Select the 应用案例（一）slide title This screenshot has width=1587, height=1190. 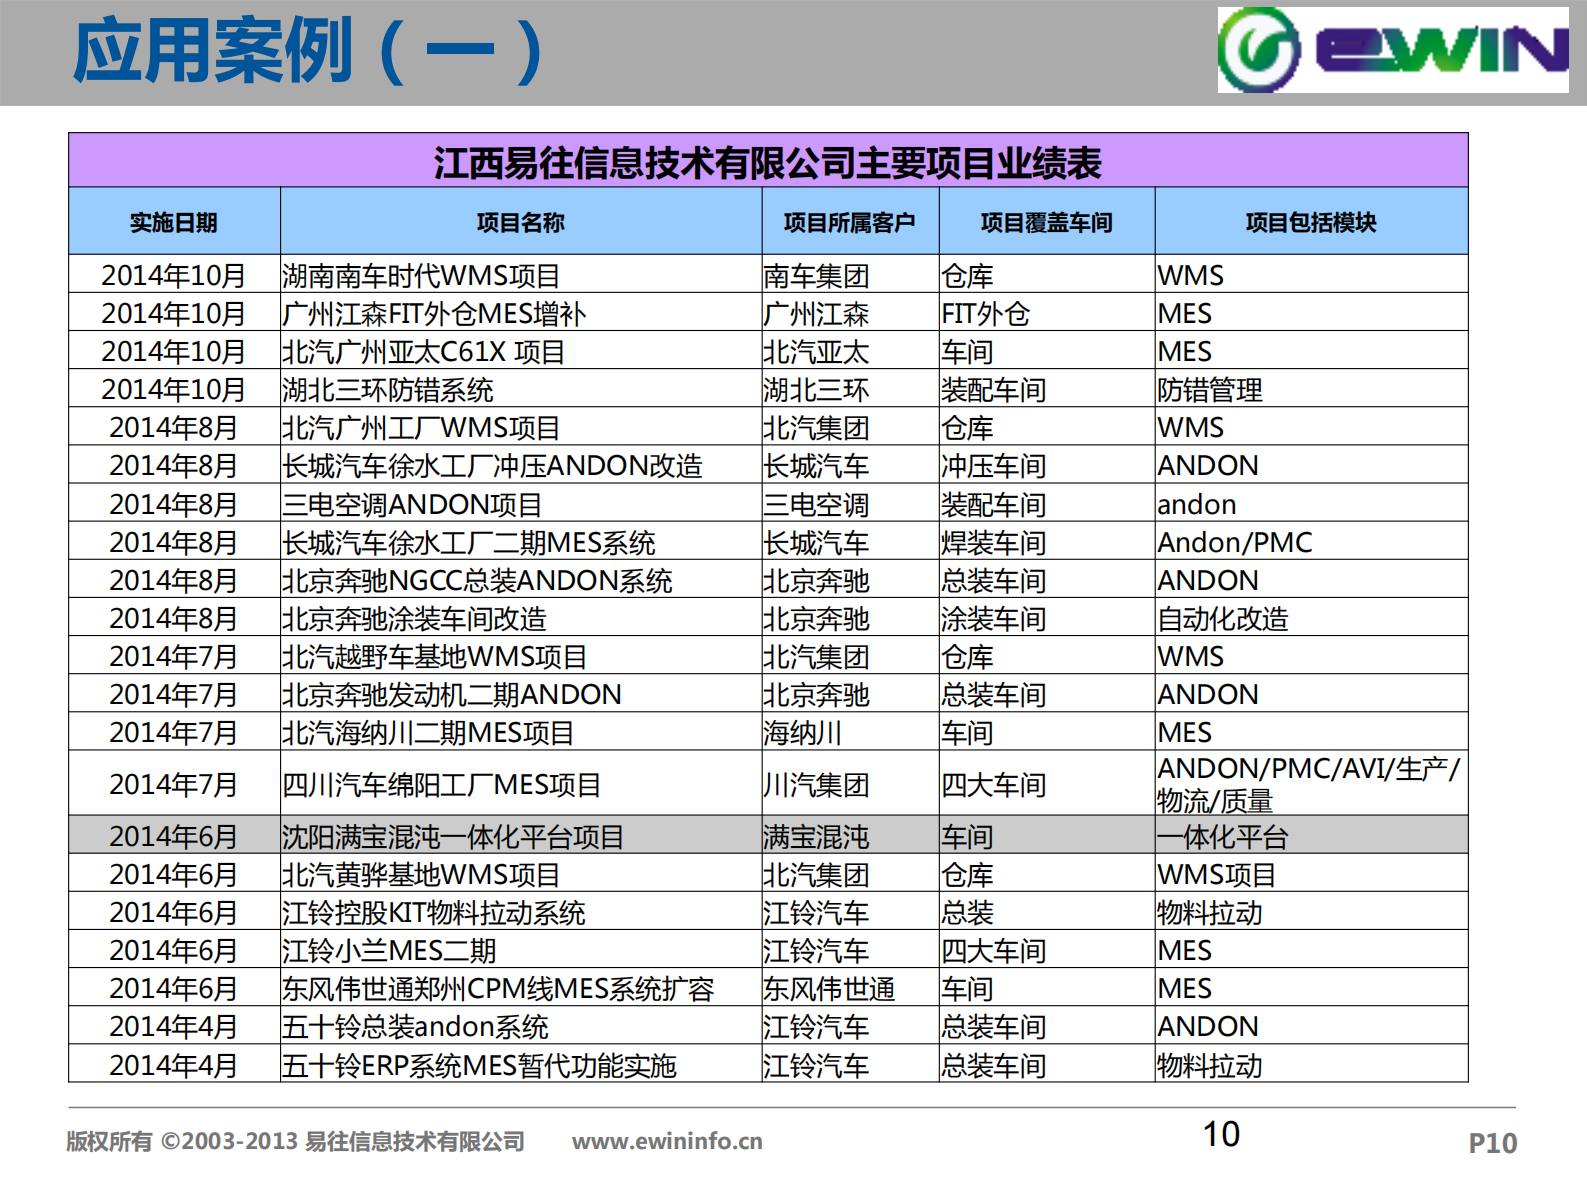[308, 51]
